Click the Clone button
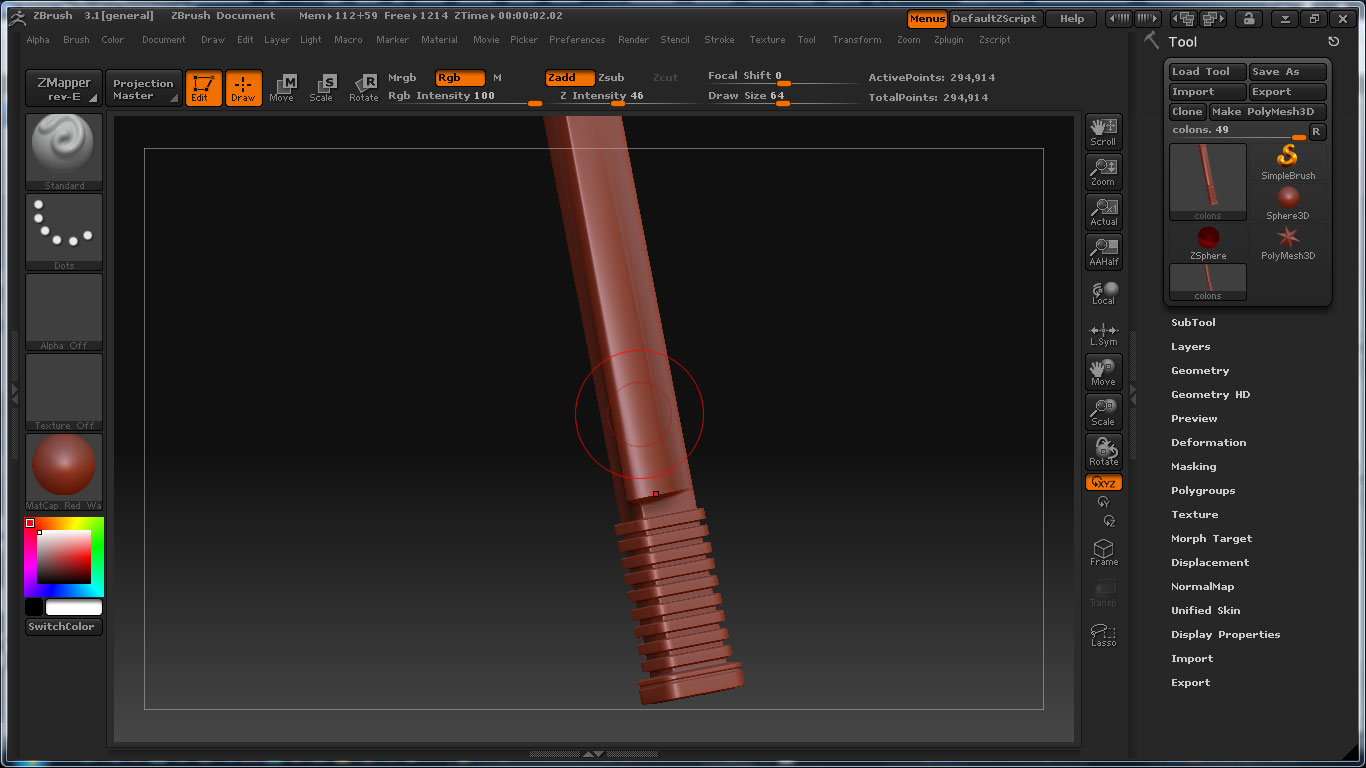1366x768 pixels. (x=1187, y=112)
